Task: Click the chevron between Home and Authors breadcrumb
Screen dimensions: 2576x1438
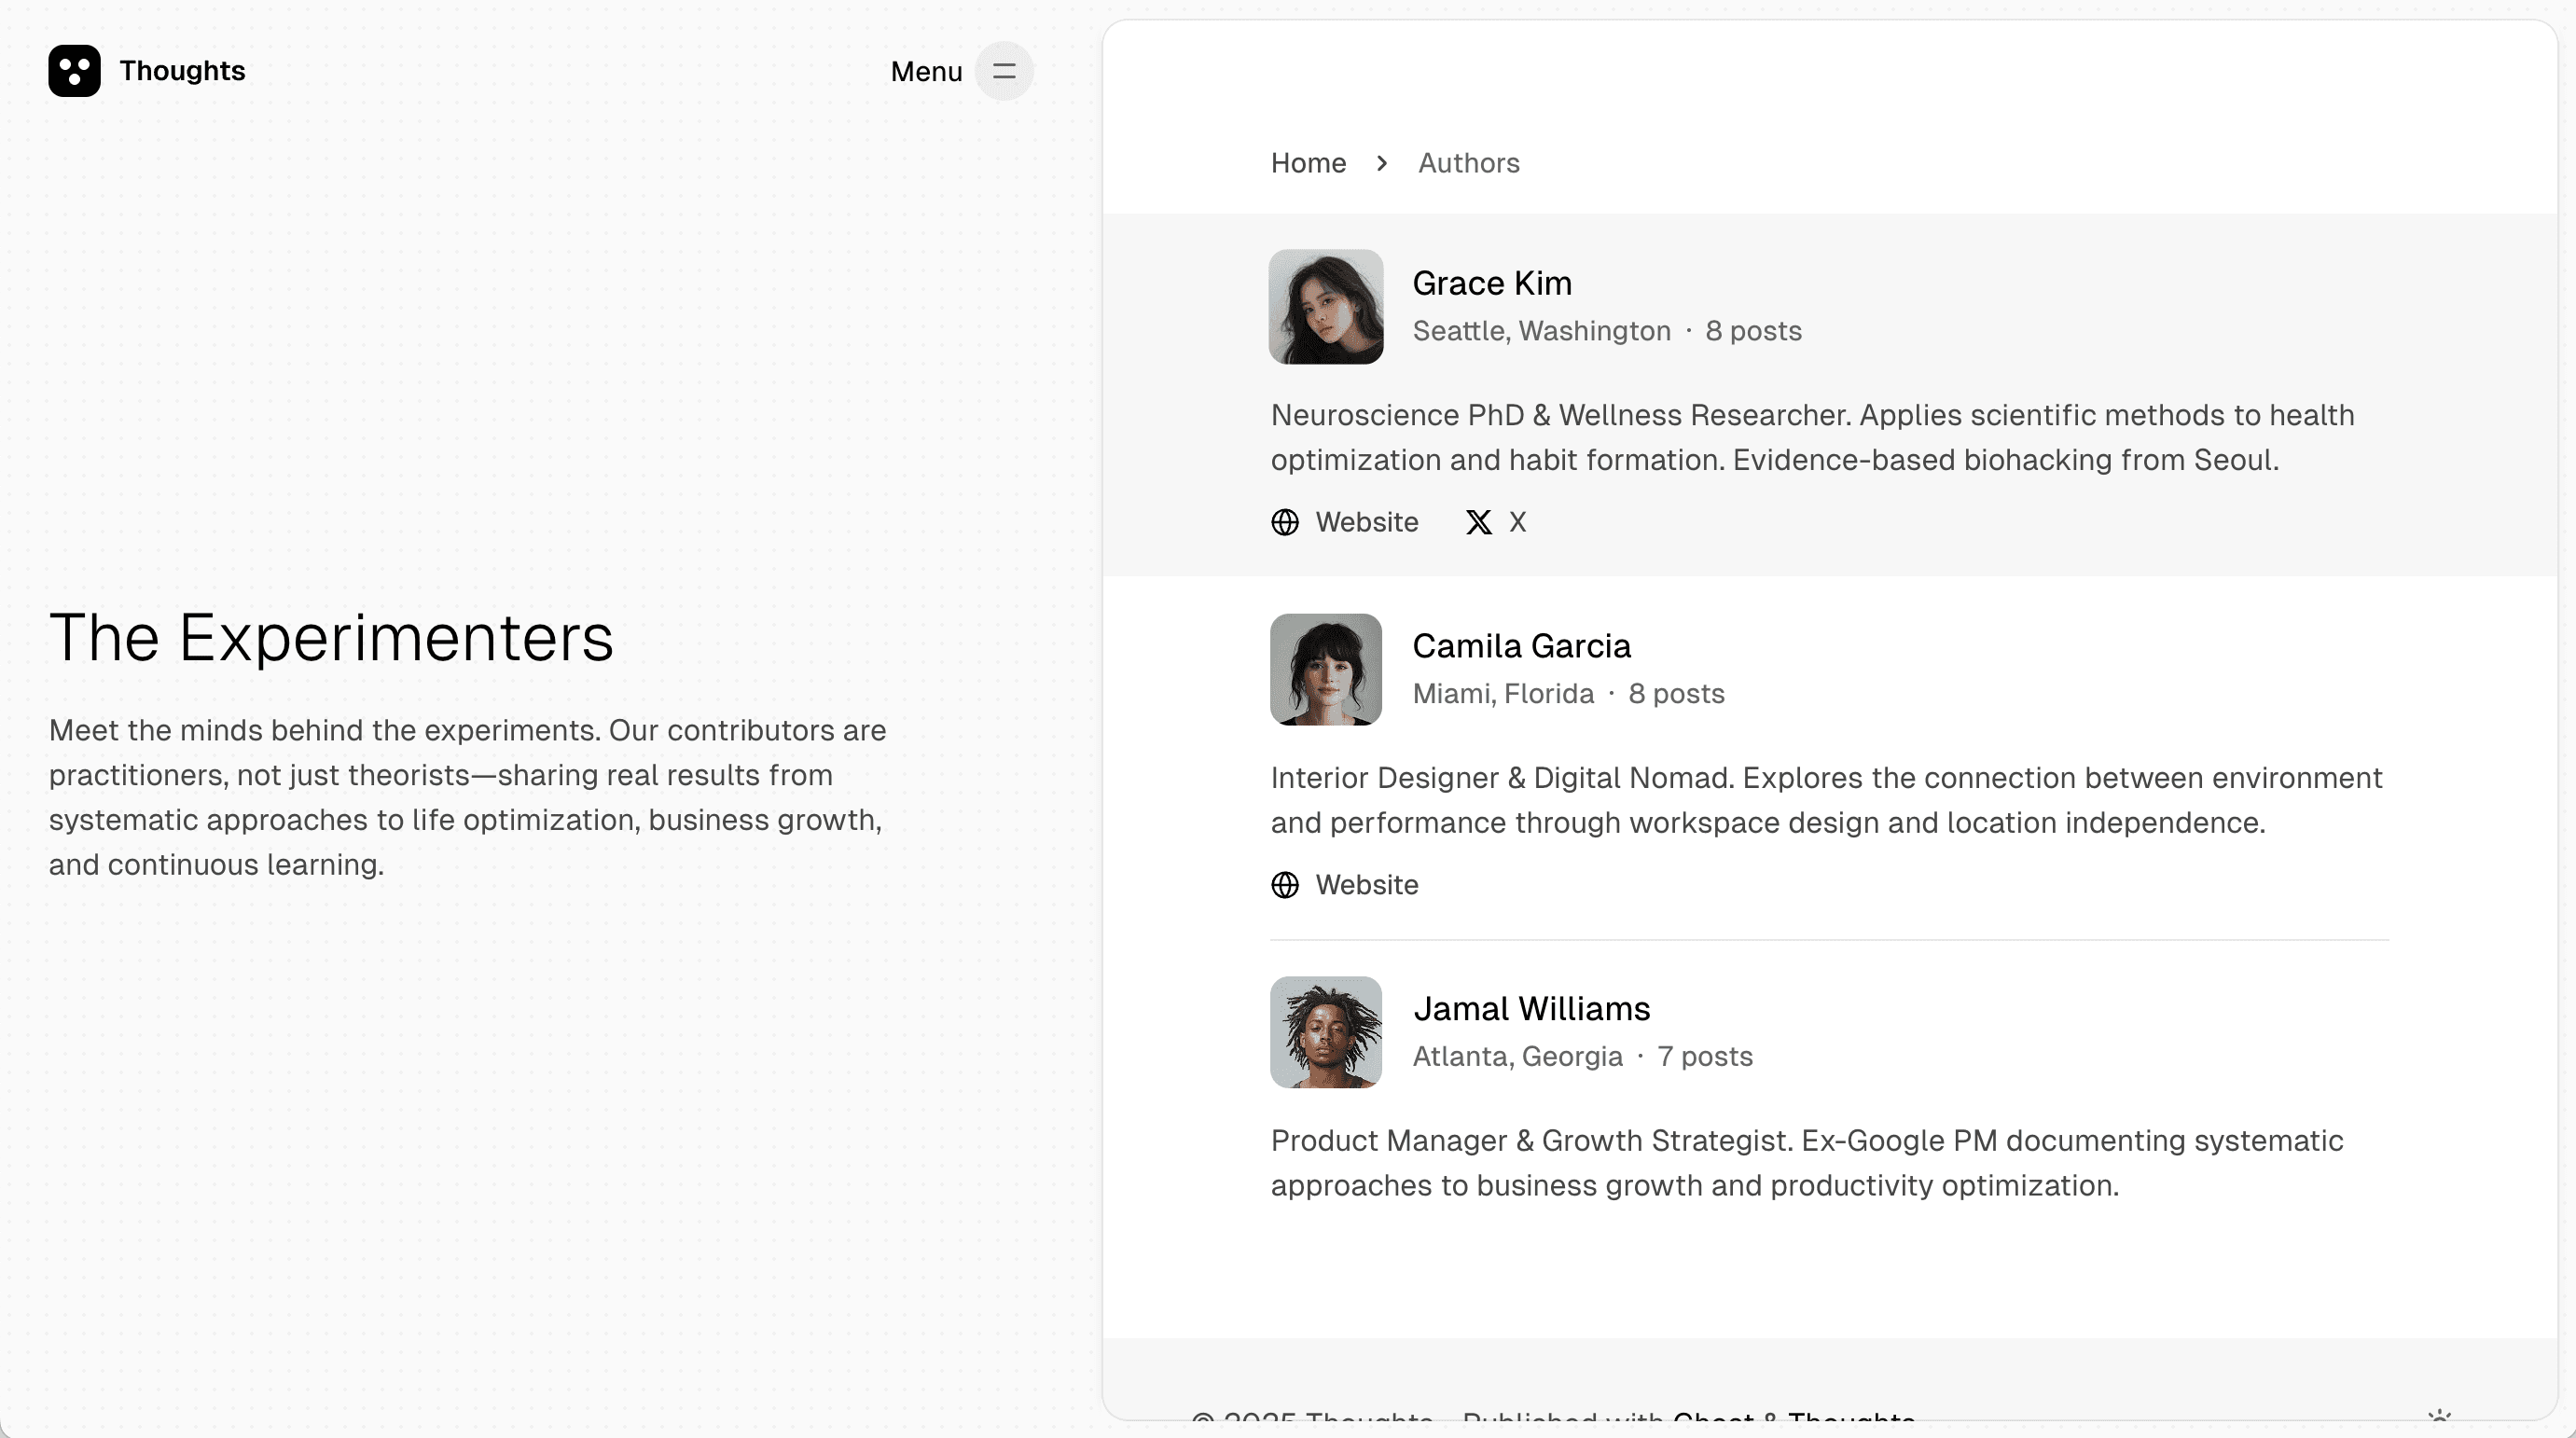Action: [x=1381, y=162]
